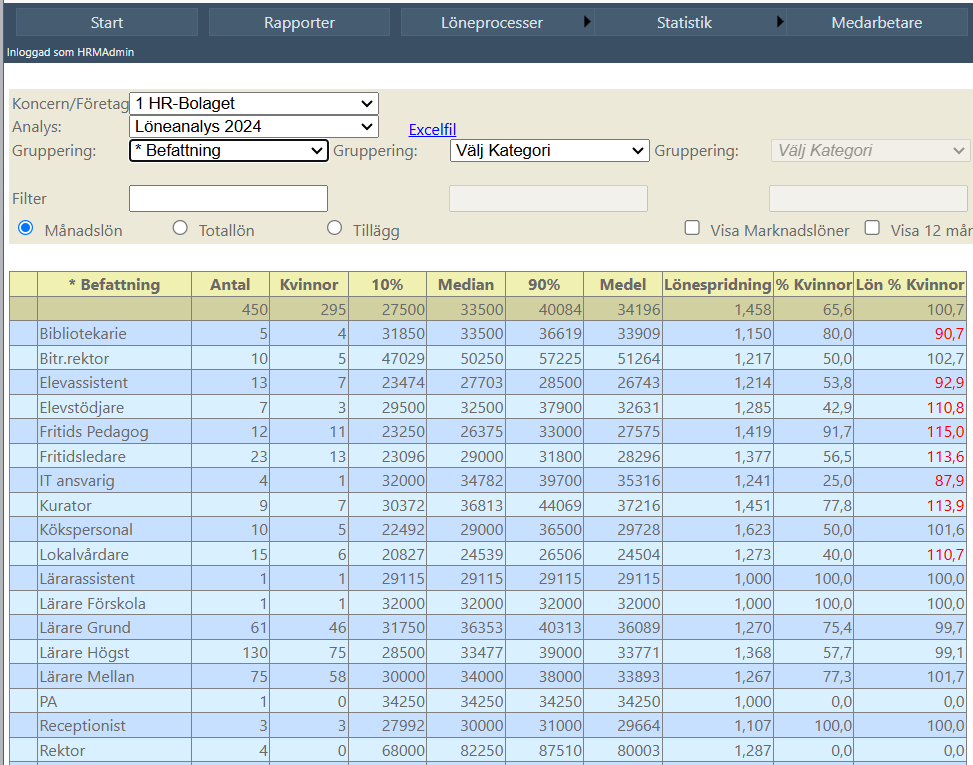Select the Totallön radio button
The image size is (973, 765).
[x=180, y=228]
